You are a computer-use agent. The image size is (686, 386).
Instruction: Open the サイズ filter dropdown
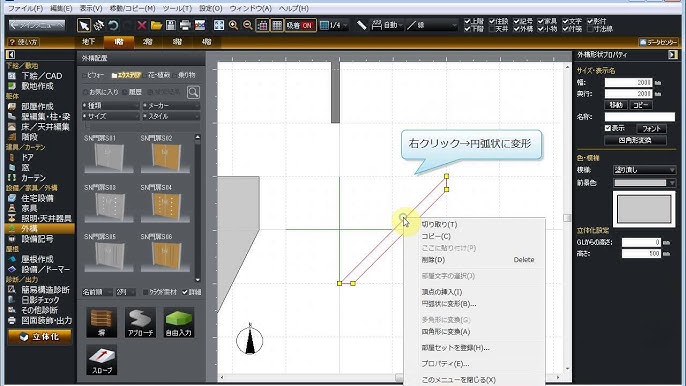click(110, 116)
